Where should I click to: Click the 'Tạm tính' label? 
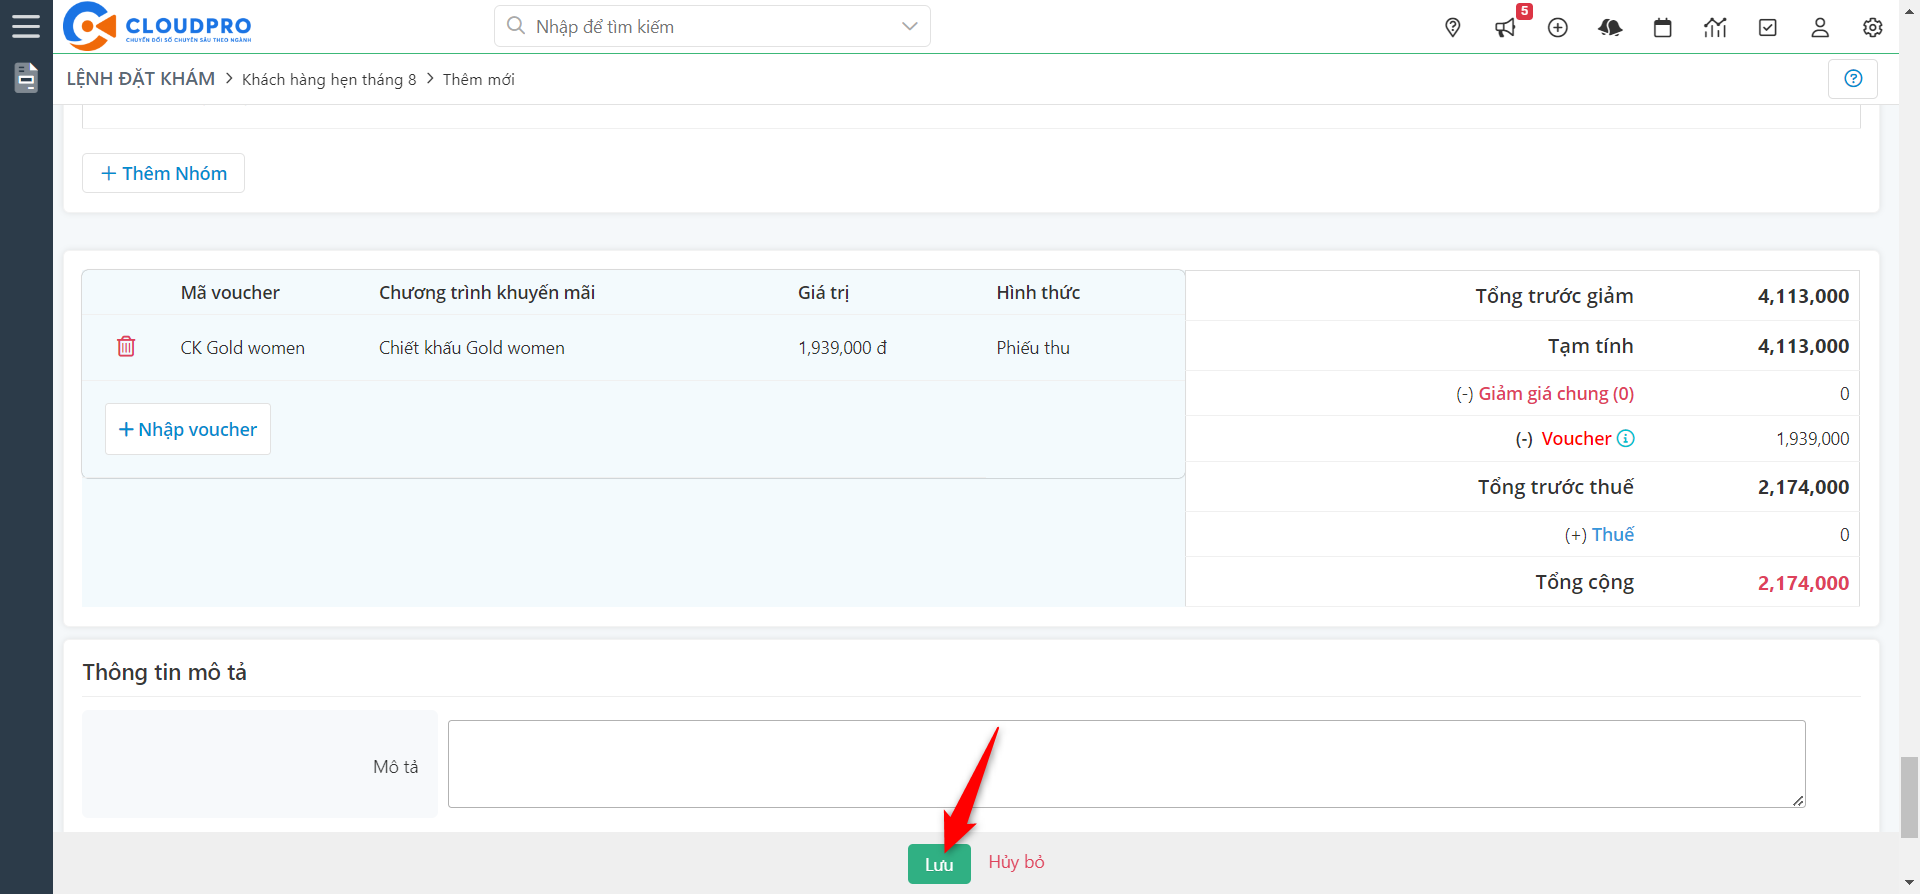coord(1590,346)
